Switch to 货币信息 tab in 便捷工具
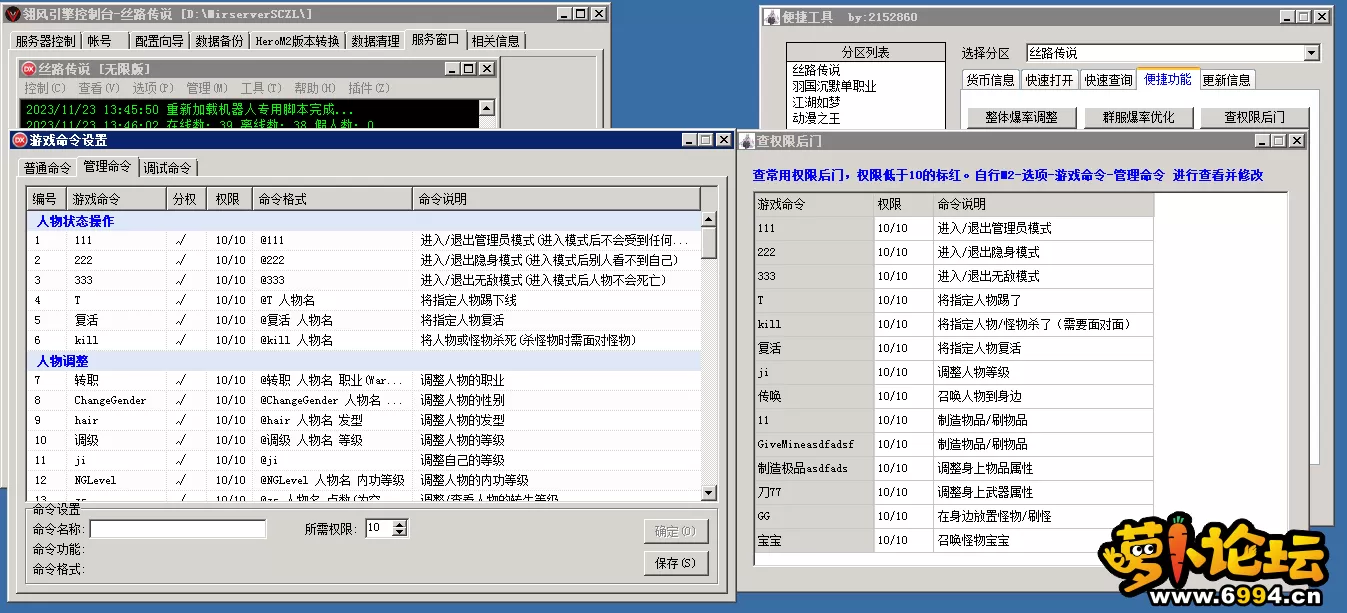The image size is (1347, 613). tap(990, 80)
